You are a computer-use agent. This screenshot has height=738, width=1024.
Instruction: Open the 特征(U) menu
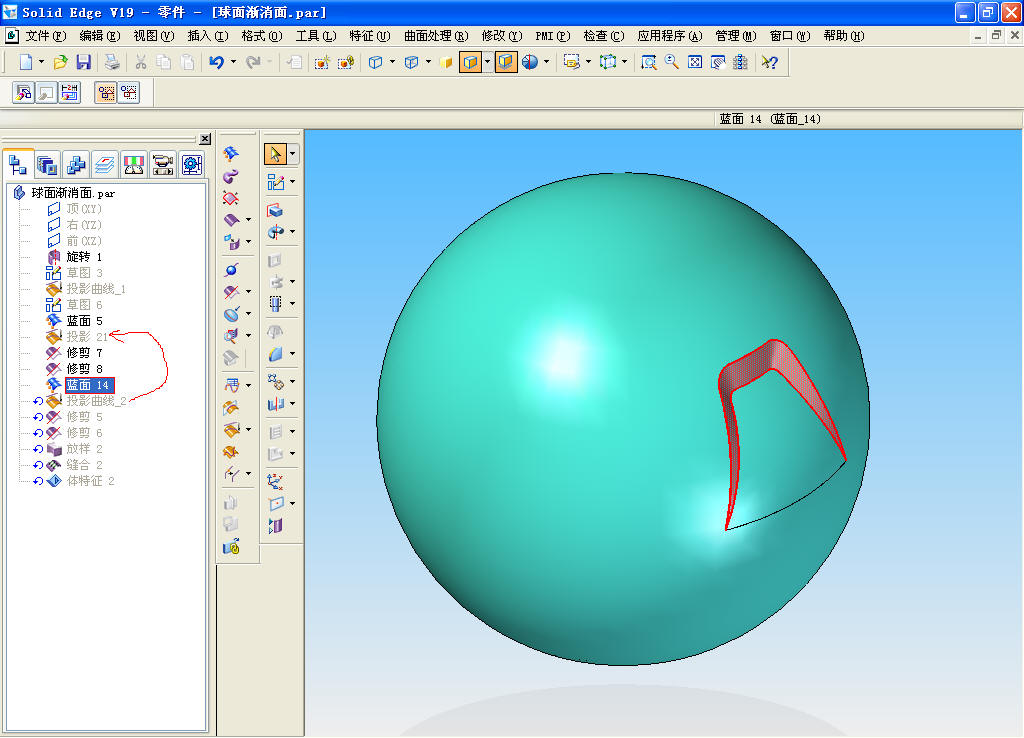370,36
